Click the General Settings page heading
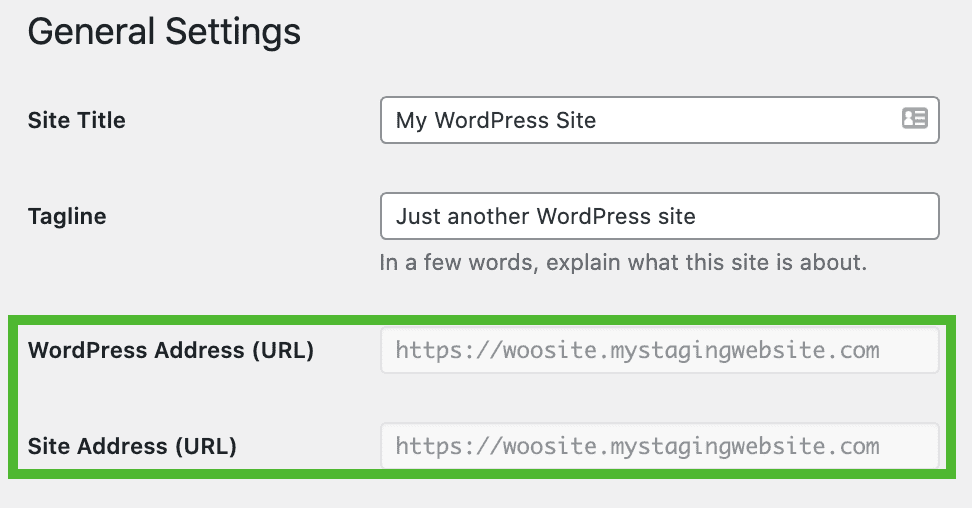Image resolution: width=972 pixels, height=508 pixels. 164,32
